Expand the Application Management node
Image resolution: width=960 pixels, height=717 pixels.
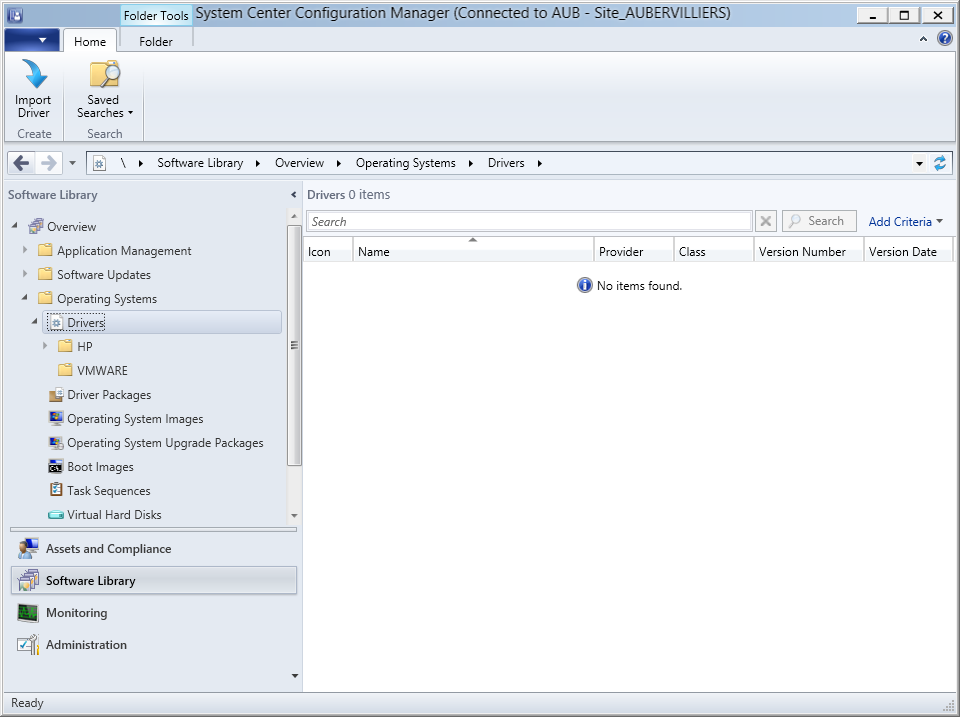(25, 250)
